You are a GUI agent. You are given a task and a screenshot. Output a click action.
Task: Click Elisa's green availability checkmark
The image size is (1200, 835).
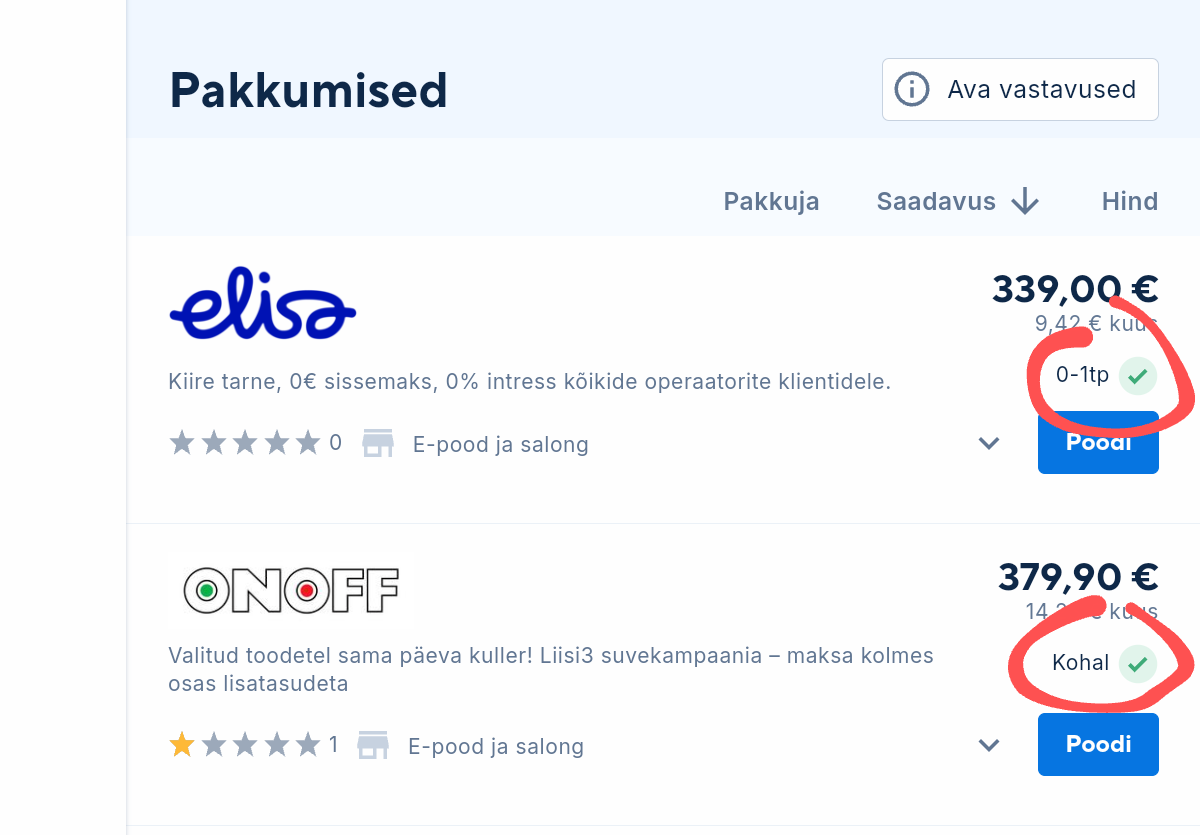coord(1137,376)
